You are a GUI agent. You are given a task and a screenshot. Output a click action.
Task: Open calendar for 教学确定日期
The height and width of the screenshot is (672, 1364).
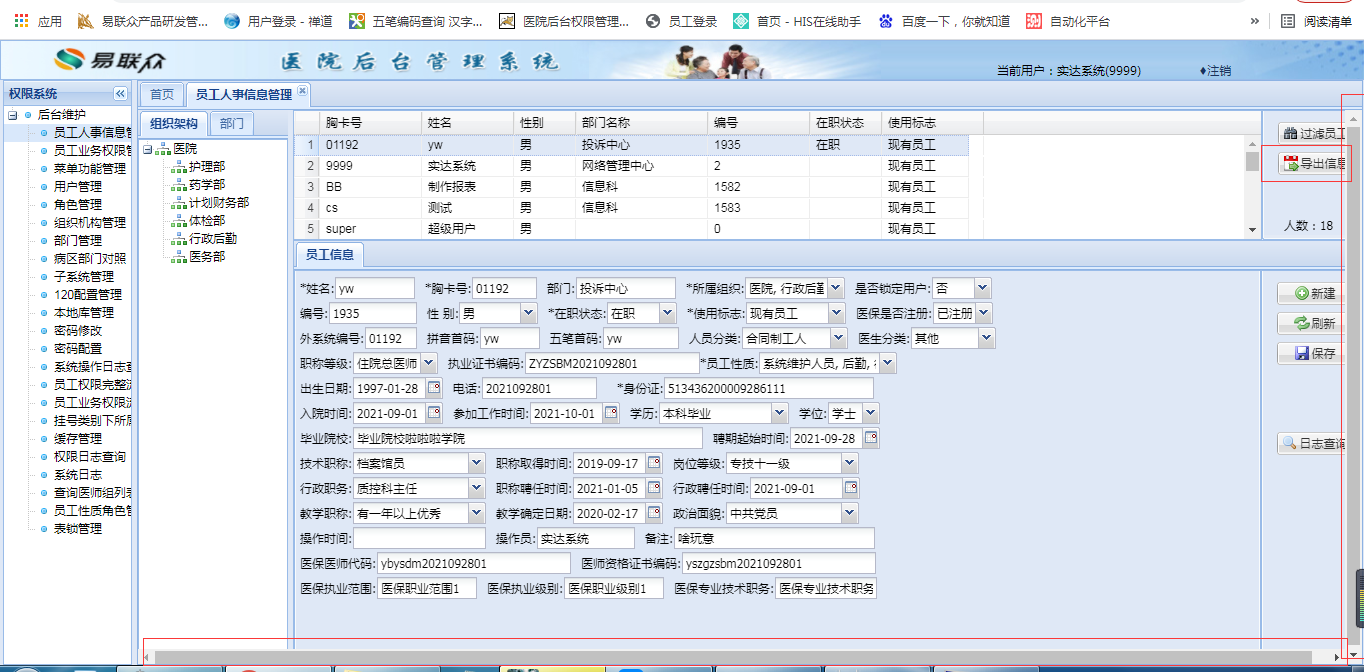[654, 513]
